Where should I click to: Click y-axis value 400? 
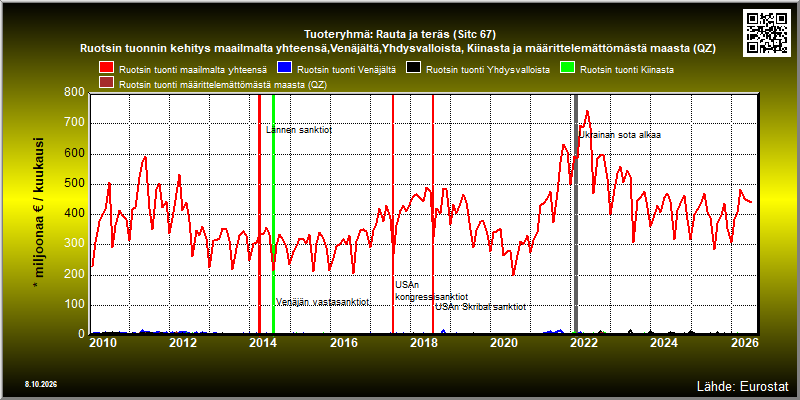(74, 214)
